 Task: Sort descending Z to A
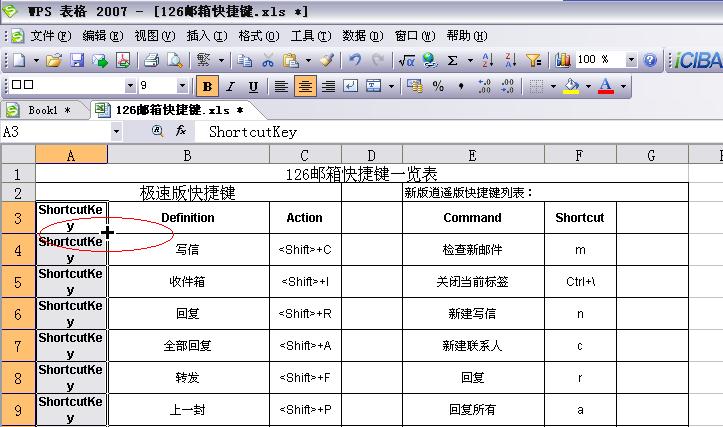coord(510,60)
